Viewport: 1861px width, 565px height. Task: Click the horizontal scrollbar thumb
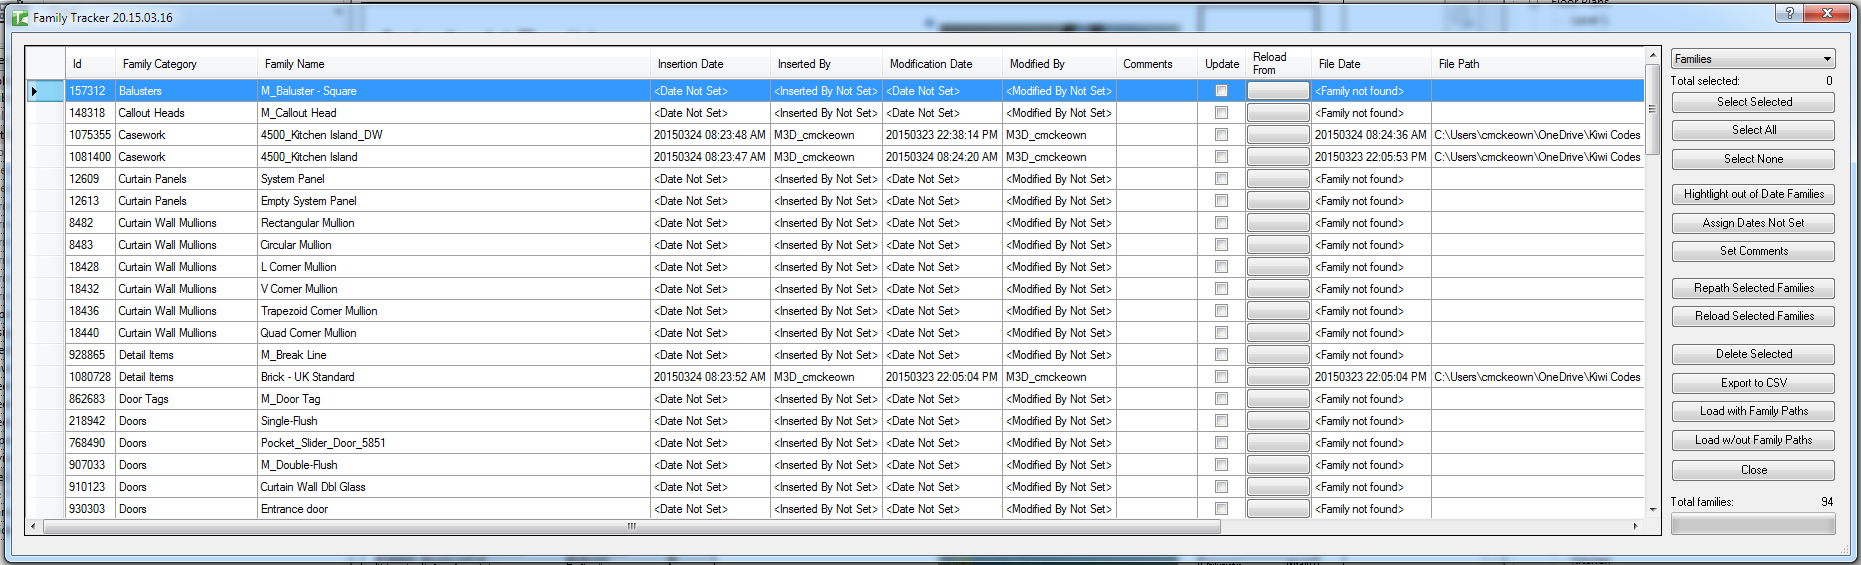click(x=630, y=526)
